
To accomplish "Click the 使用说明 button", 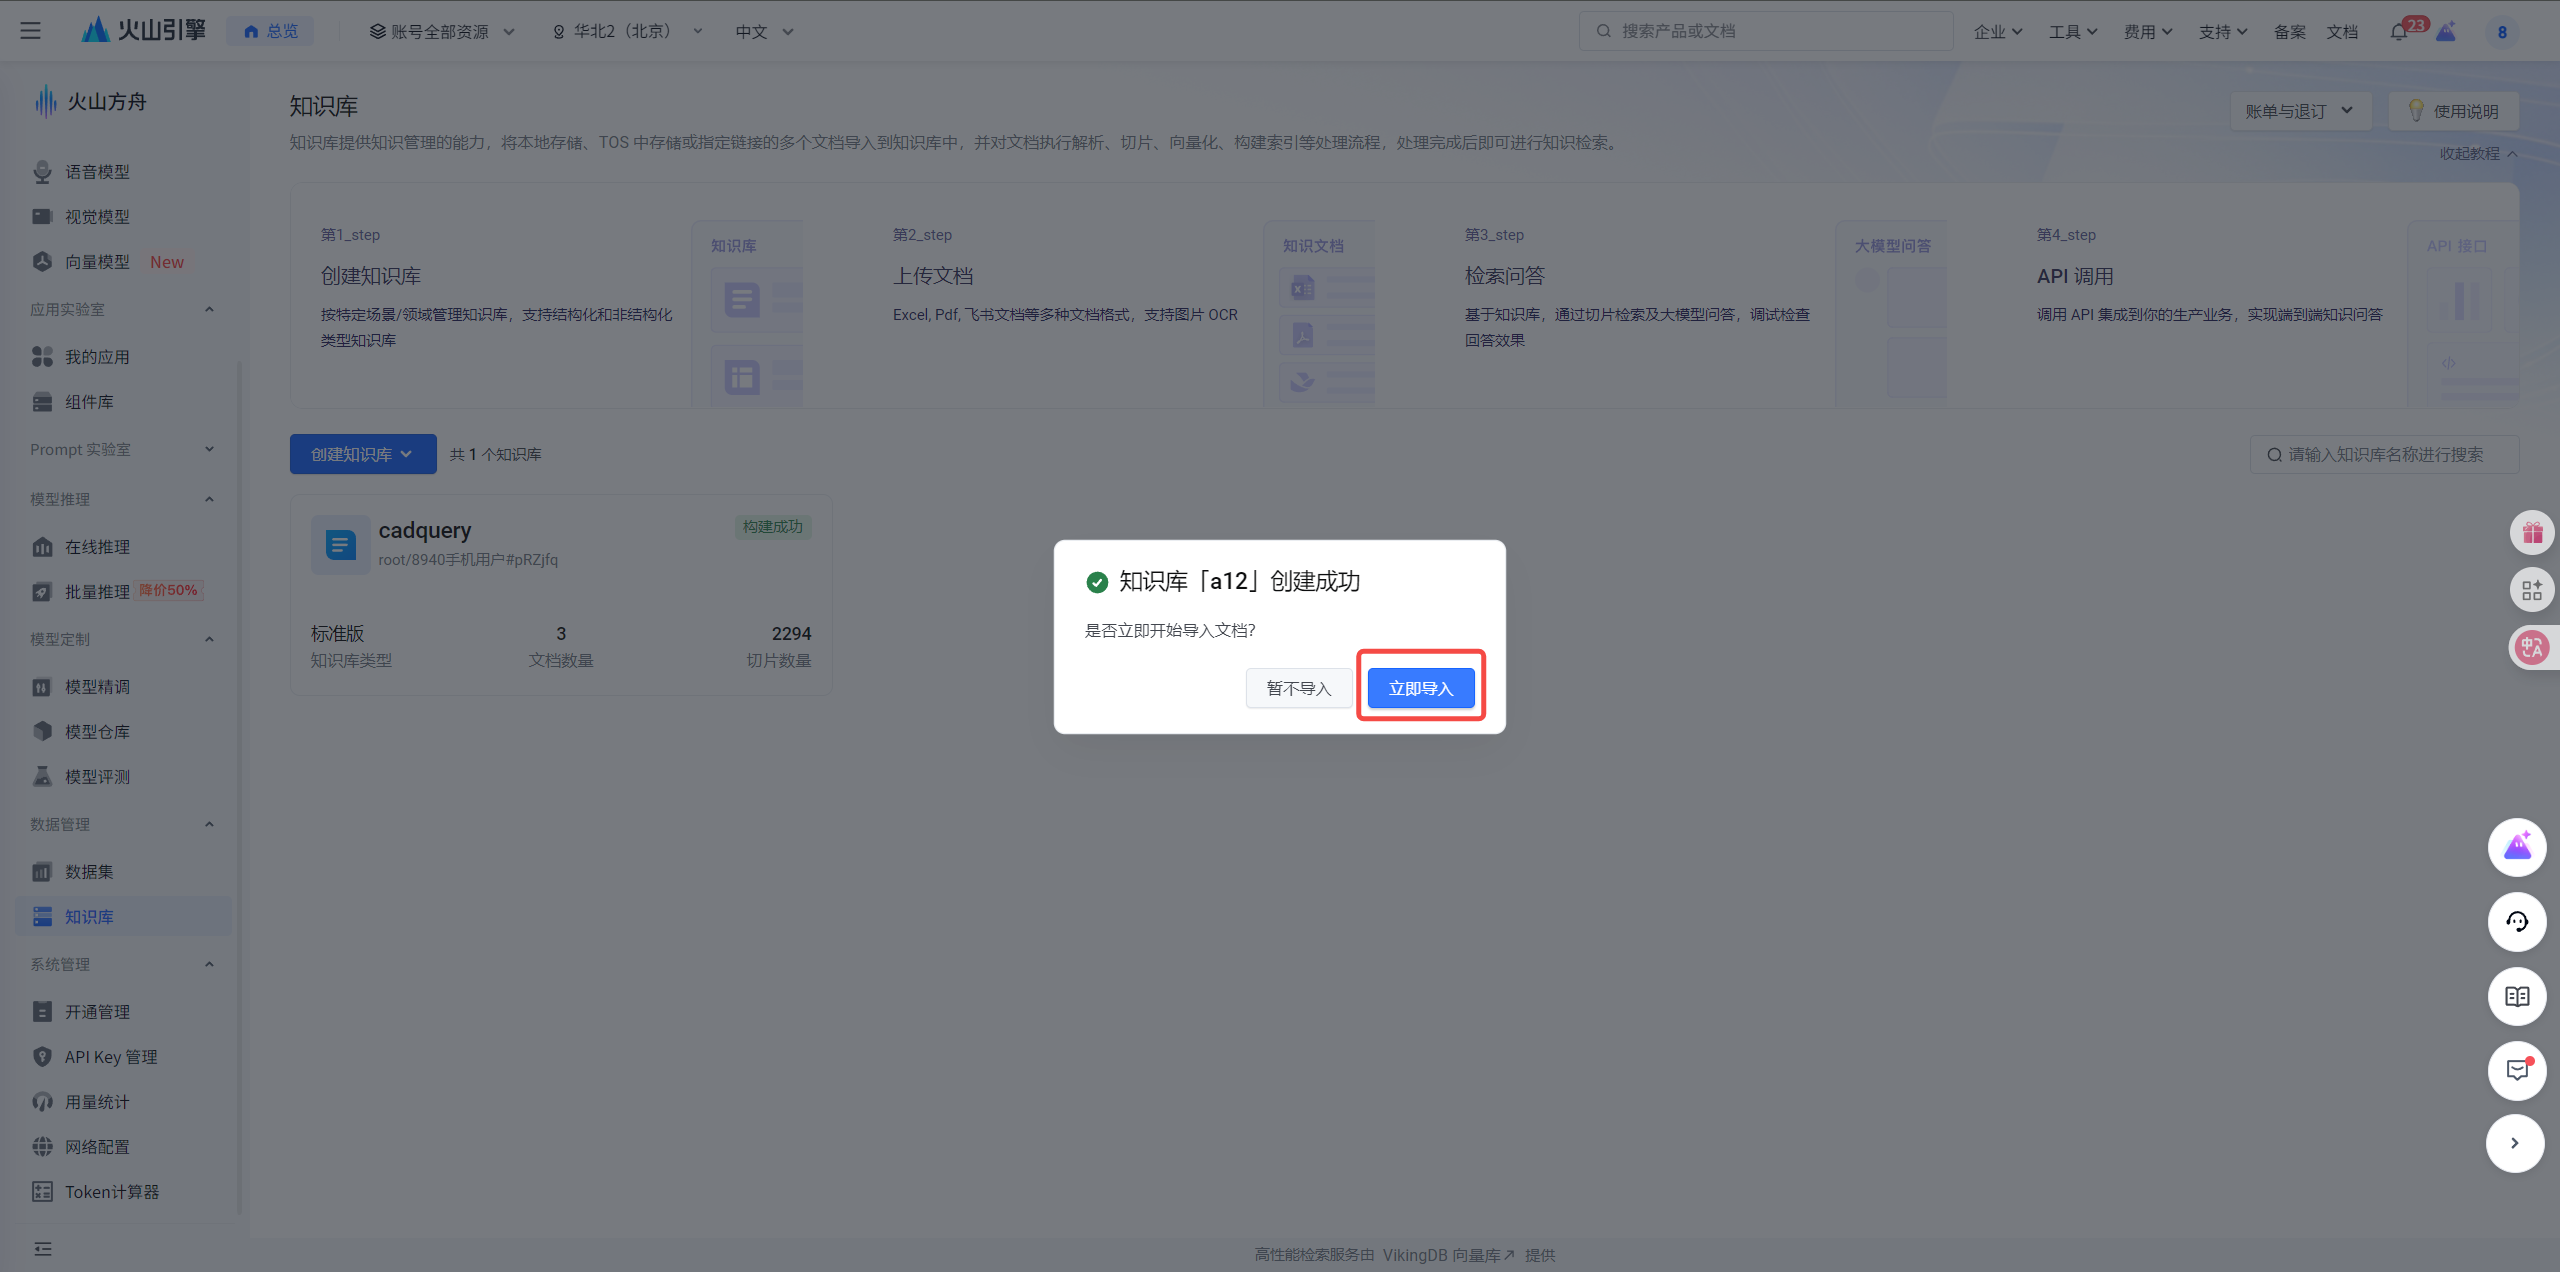I will click(x=2453, y=111).
